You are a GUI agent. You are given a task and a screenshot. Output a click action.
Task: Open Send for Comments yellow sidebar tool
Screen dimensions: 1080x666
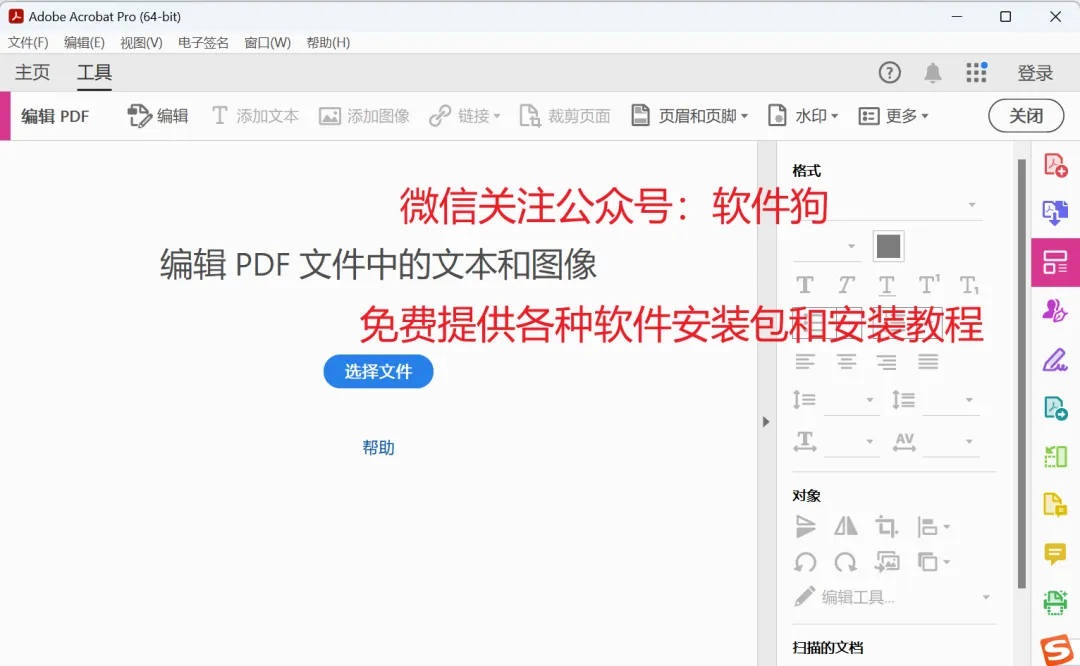1055,505
